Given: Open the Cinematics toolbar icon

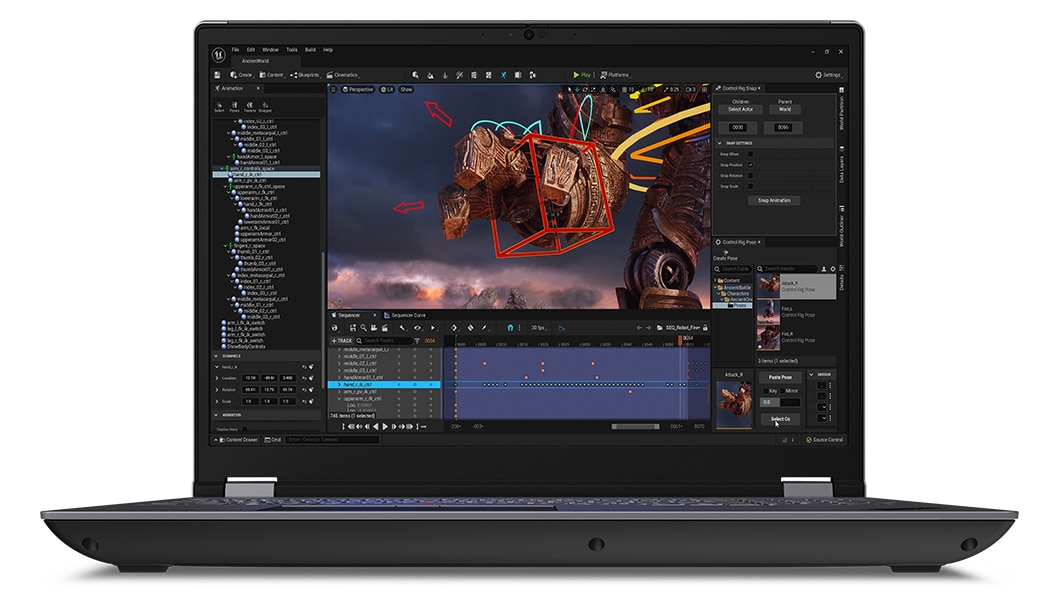Looking at the screenshot, I should pos(344,72).
